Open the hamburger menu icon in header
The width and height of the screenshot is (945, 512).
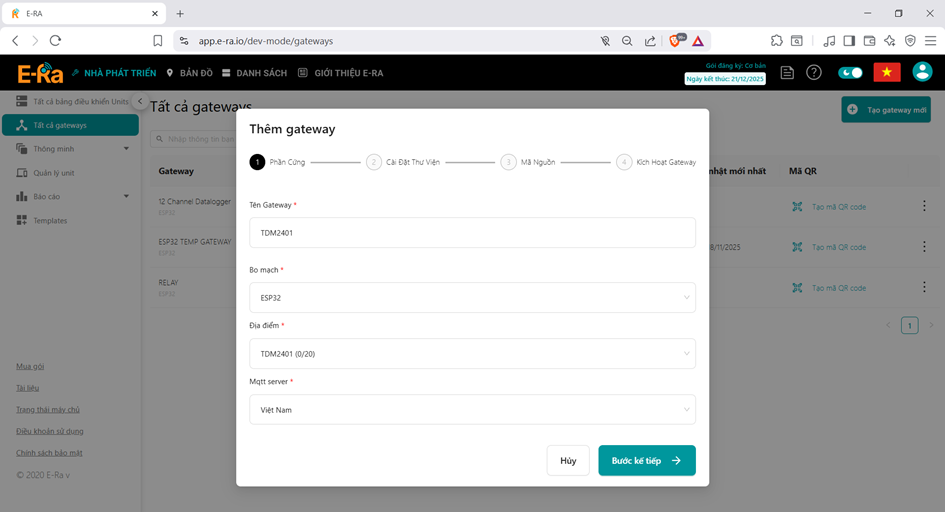coord(930,41)
